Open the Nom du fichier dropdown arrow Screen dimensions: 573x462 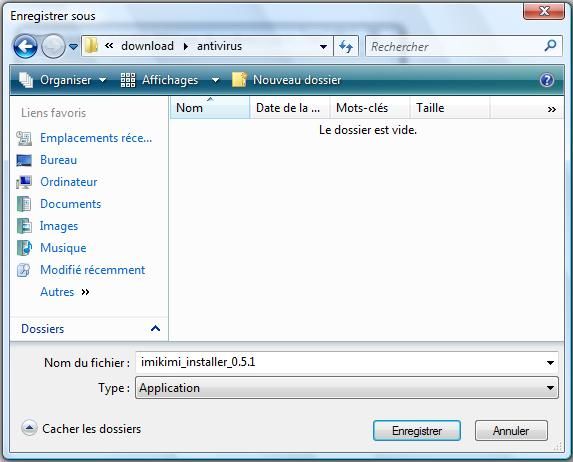[x=550, y=363]
